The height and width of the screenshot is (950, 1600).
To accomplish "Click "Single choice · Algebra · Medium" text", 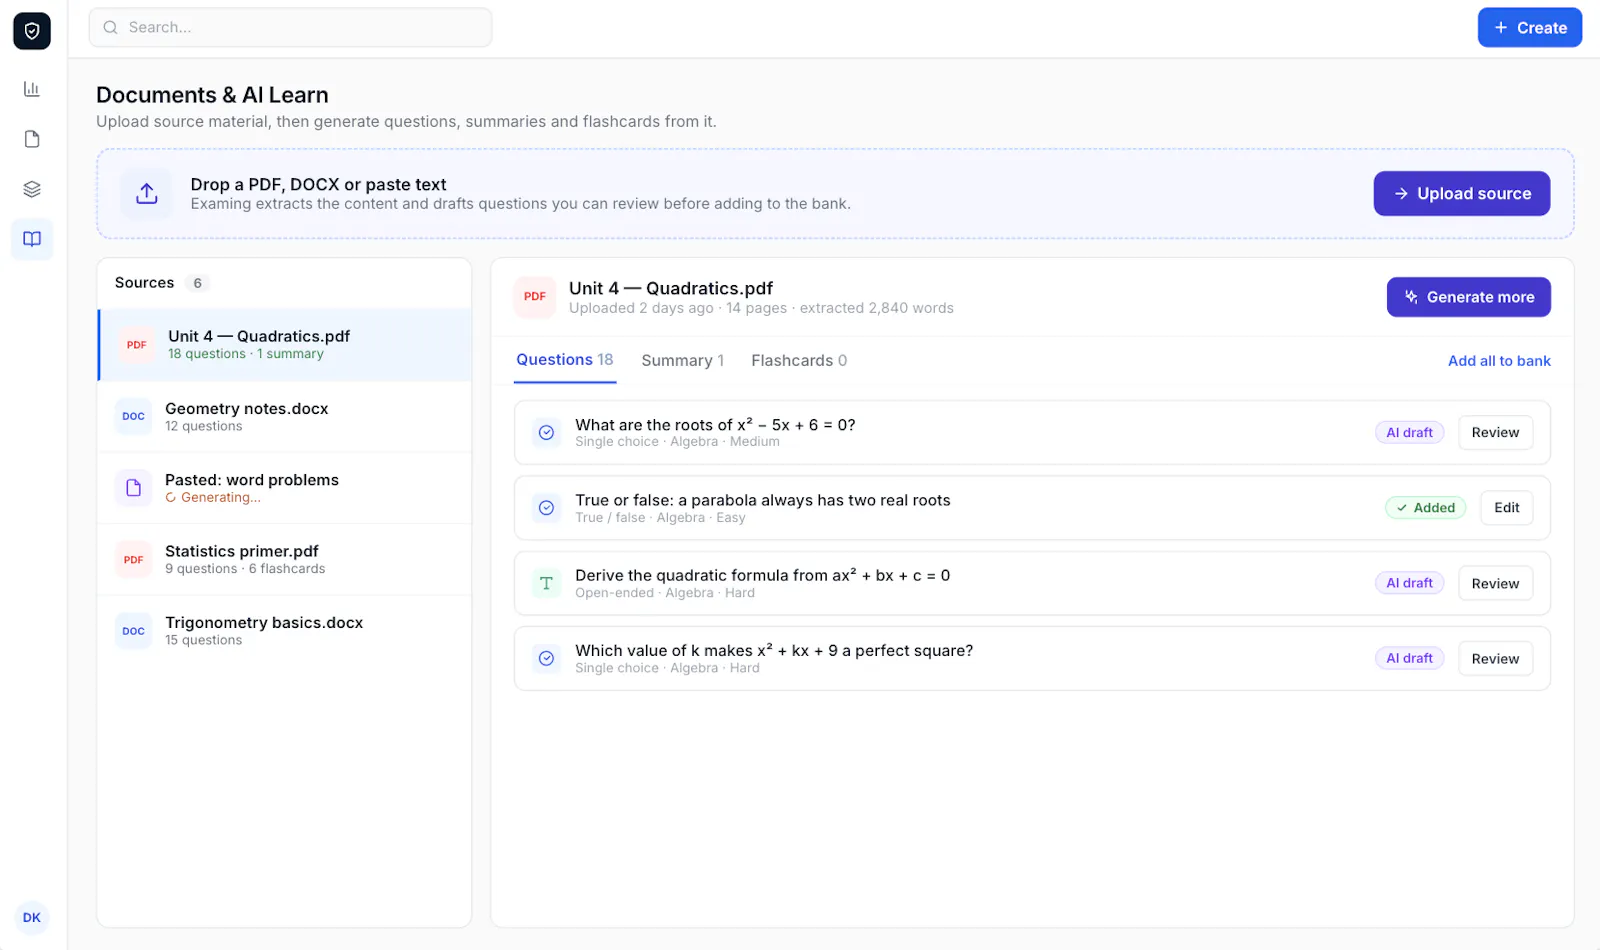I will coord(677,442).
